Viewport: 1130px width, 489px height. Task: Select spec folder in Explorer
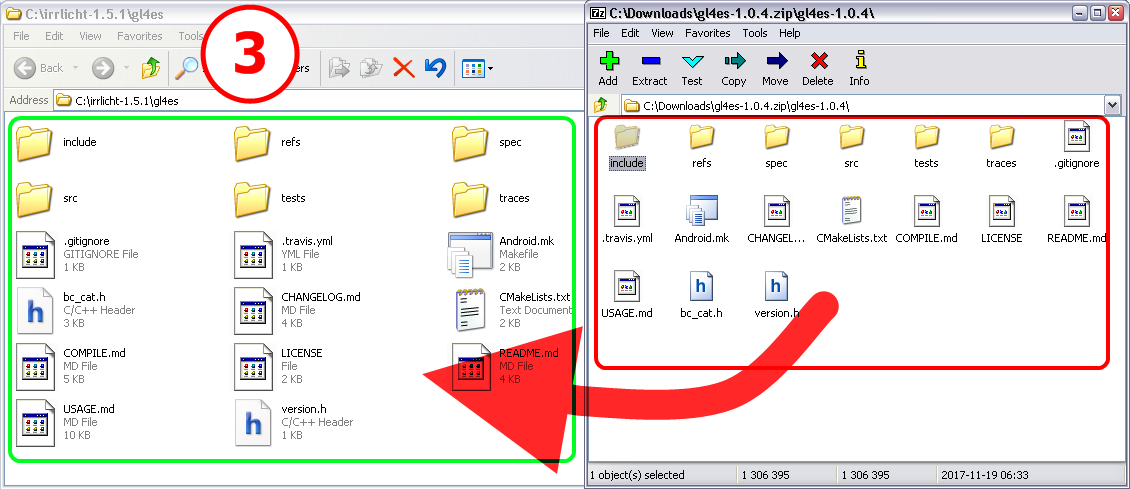click(486, 143)
